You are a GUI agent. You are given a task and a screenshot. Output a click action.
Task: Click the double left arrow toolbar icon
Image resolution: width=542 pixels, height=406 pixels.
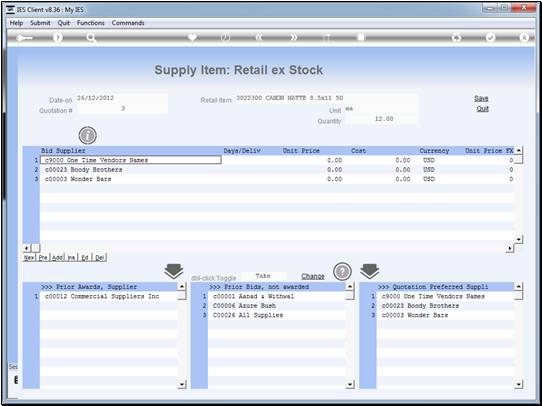click(259, 38)
